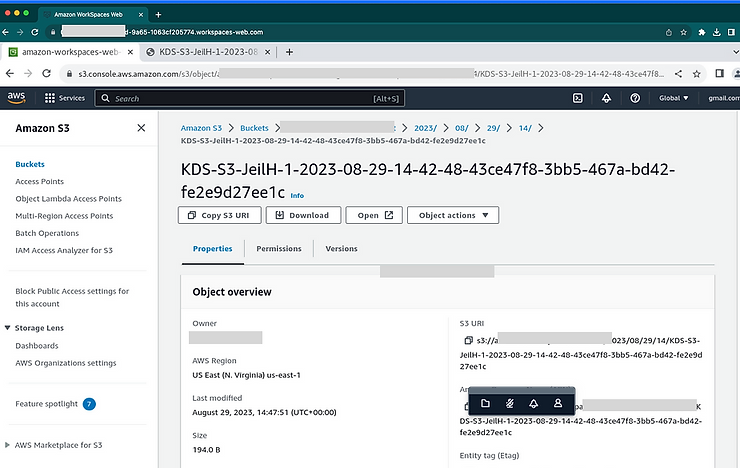Open Object Lambda Access Points
The height and width of the screenshot is (468, 740).
tap(68, 199)
